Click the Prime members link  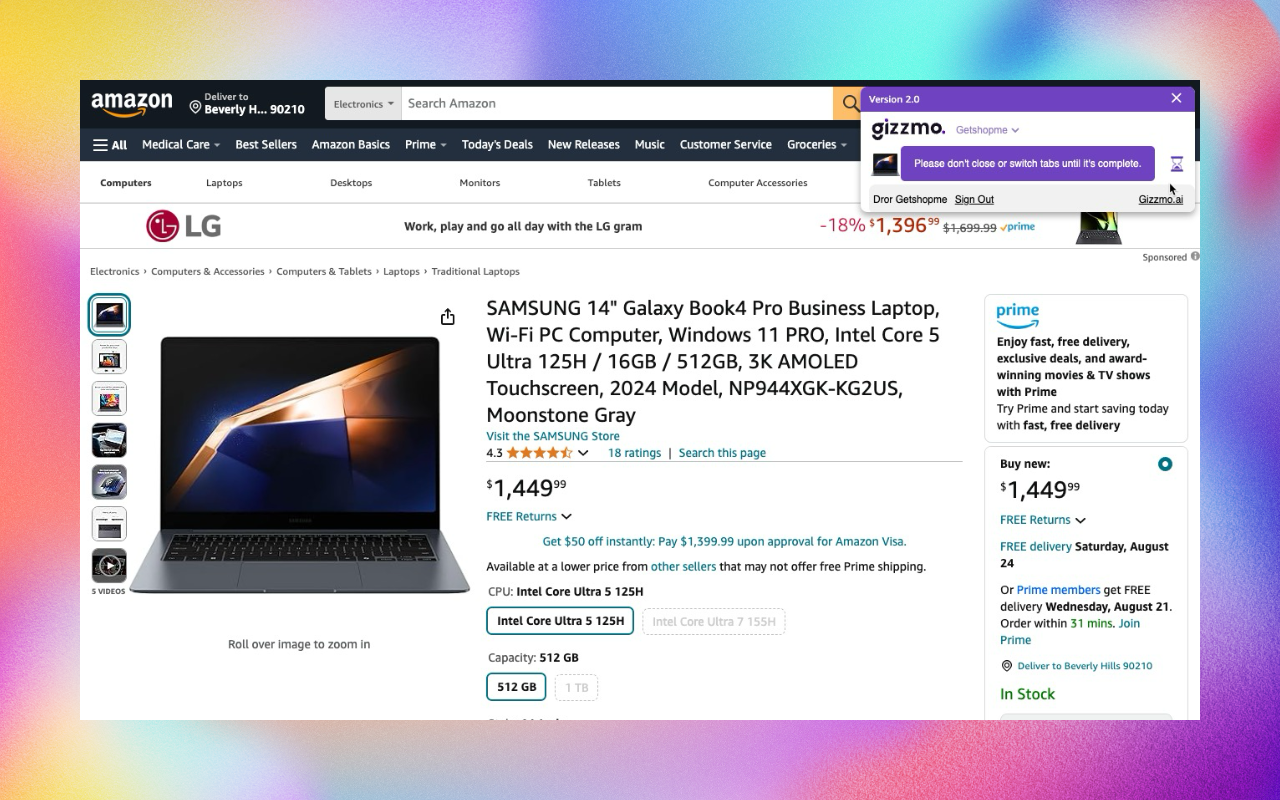[x=1059, y=590]
